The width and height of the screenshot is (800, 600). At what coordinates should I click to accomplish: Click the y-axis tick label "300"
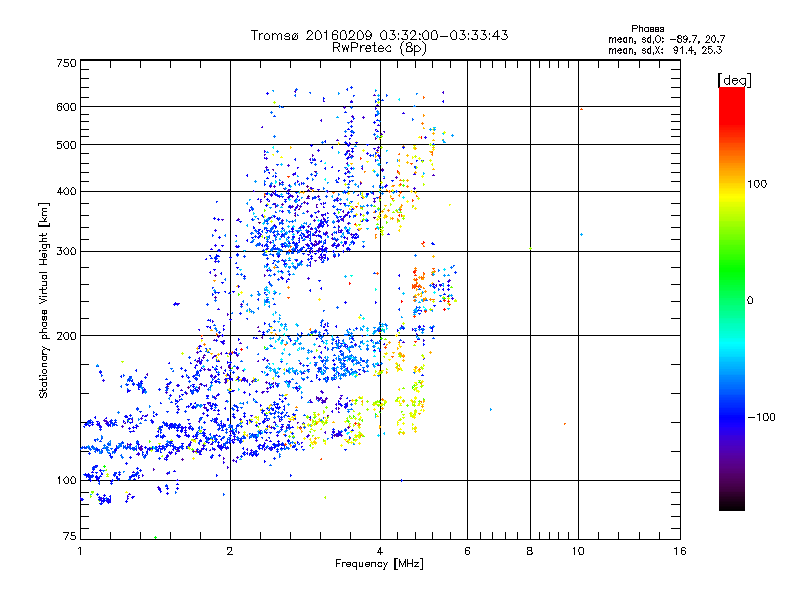point(66,252)
